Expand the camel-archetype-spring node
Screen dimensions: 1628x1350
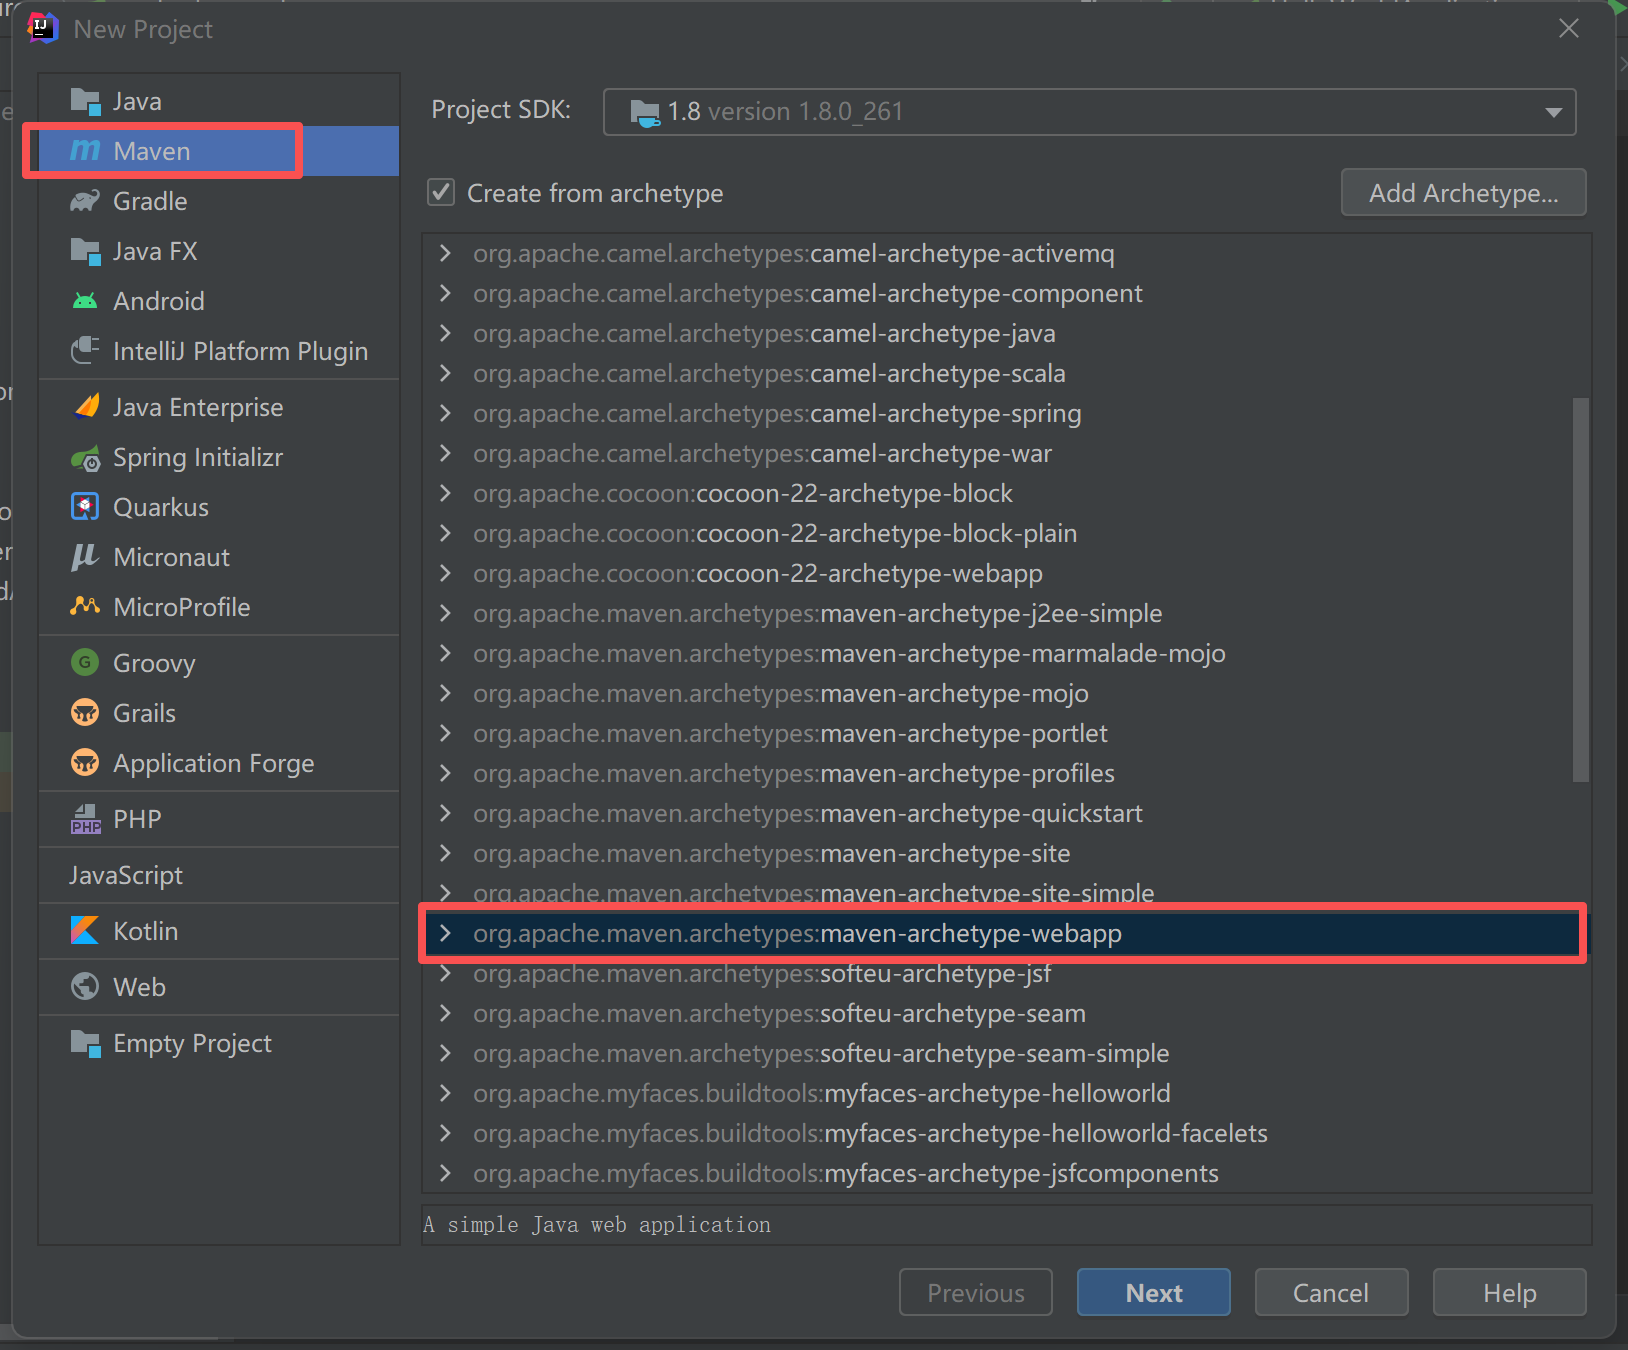[446, 413]
